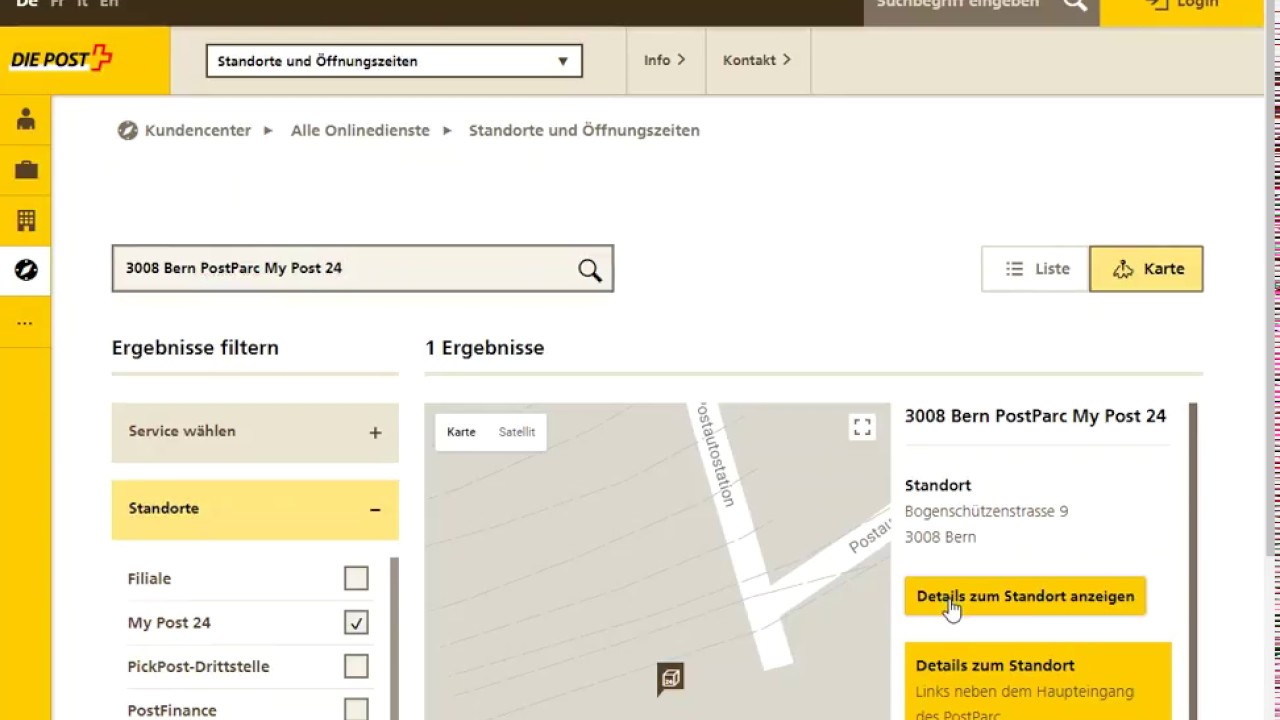Viewport: 1280px width, 720px height.
Task: Open the Info menu
Action: coord(665,60)
